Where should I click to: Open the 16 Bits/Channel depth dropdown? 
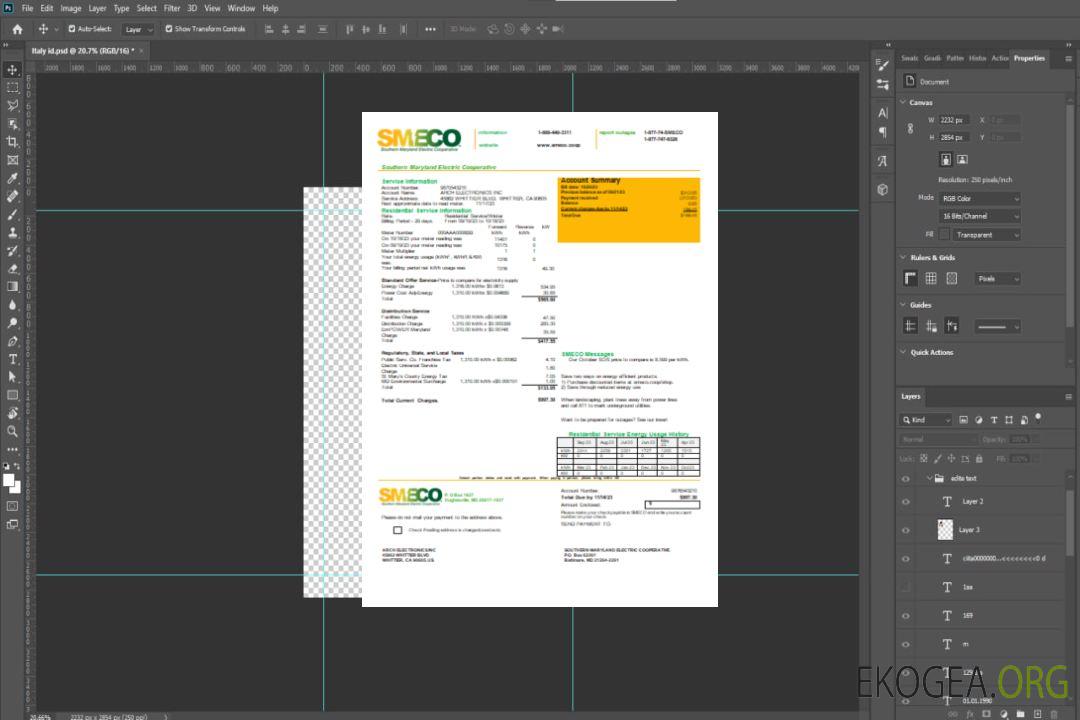click(x=979, y=216)
